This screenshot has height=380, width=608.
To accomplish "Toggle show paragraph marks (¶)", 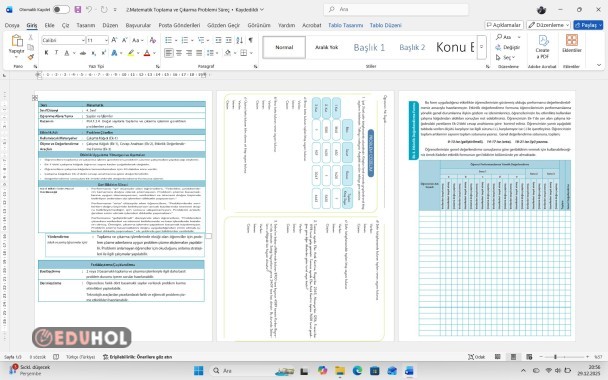I will coord(251,40).
